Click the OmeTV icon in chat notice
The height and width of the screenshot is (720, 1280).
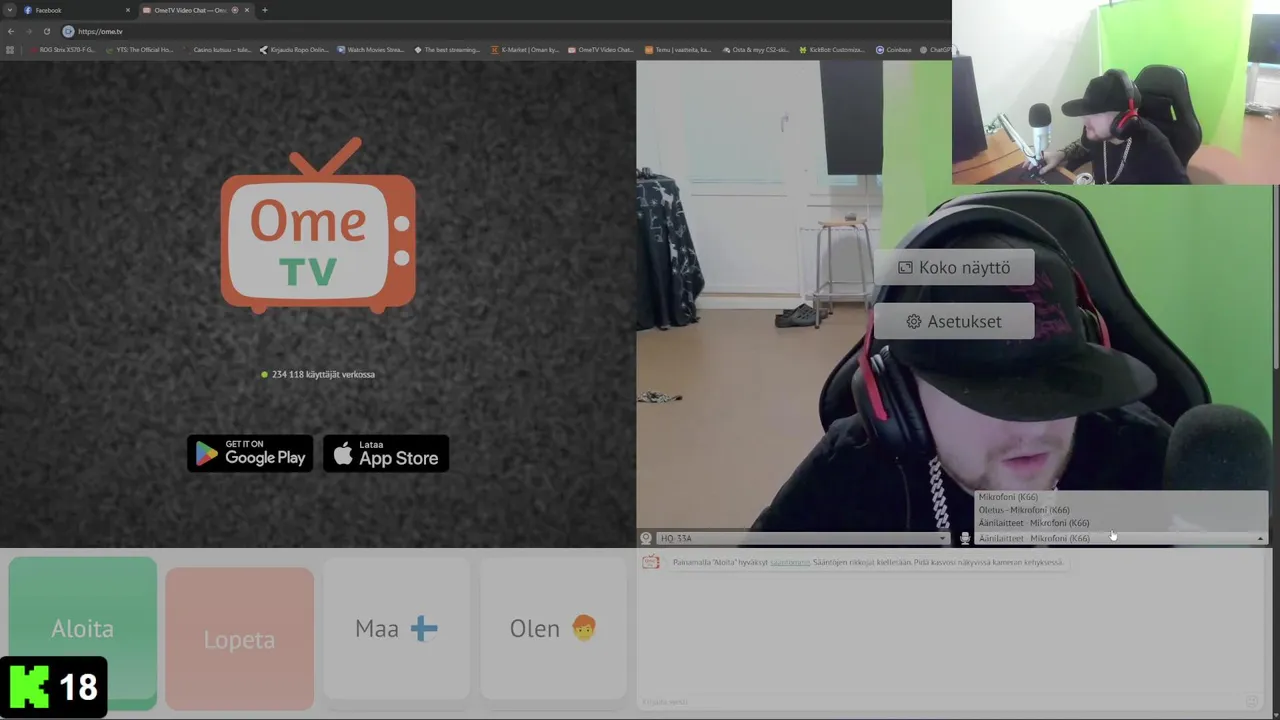[651, 562]
